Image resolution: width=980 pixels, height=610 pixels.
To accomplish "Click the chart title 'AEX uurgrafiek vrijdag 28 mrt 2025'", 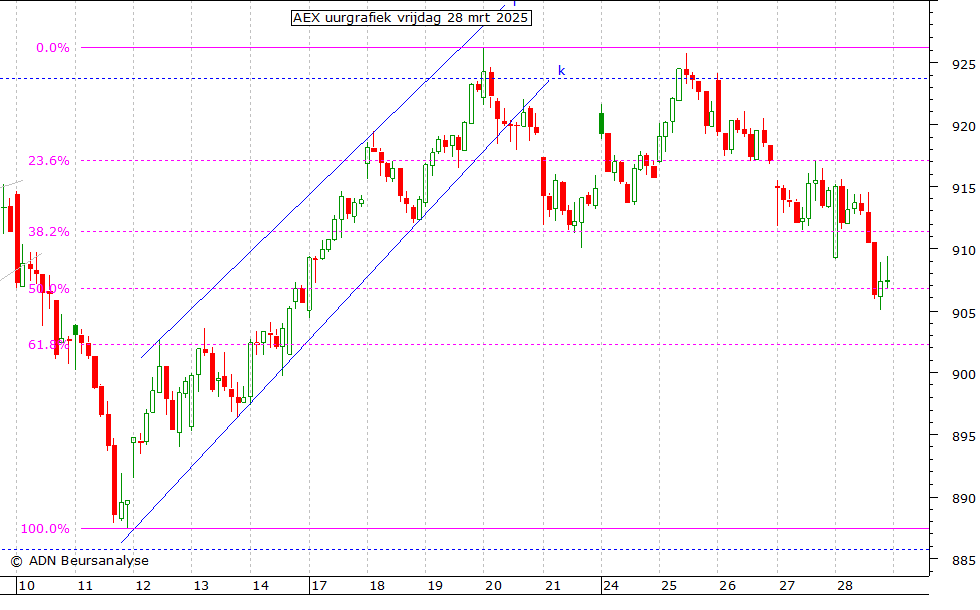I will click(x=411, y=18).
